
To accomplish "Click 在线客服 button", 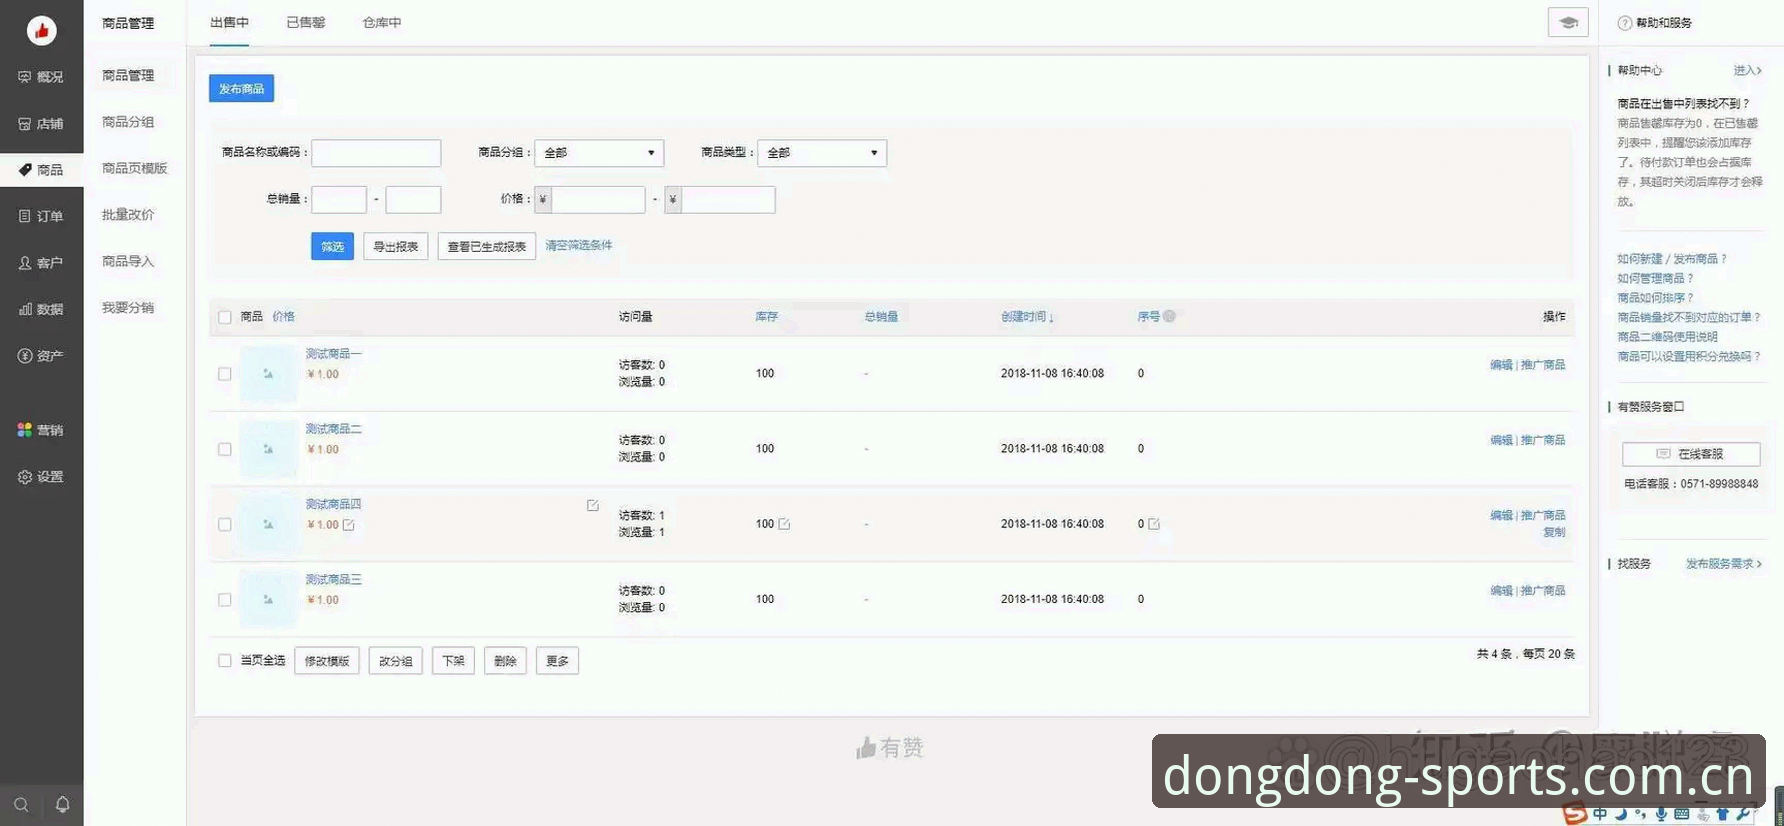I will pyautogui.click(x=1691, y=454).
